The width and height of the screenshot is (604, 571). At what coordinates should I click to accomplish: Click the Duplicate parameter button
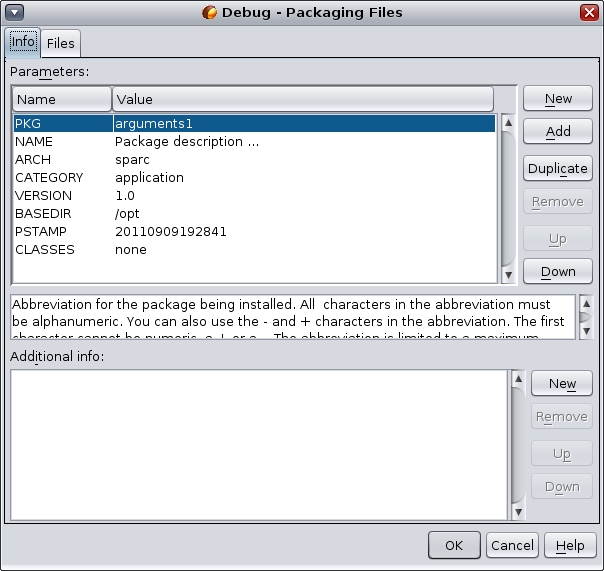[x=557, y=168]
